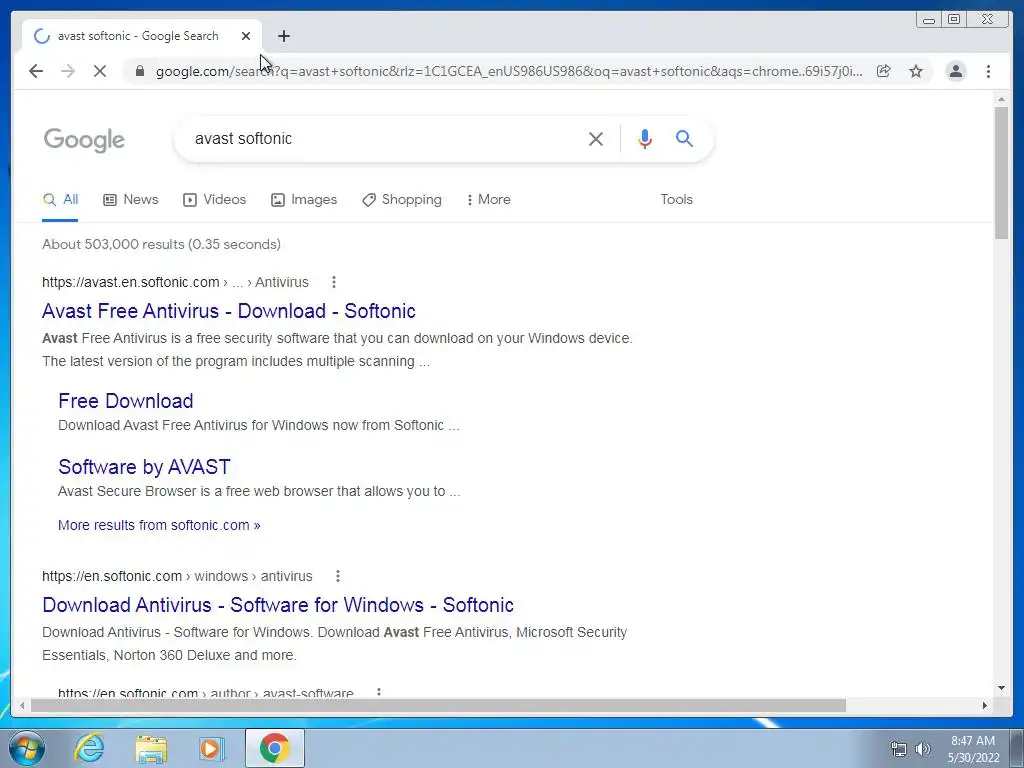Open Windows Media Player from taskbar
Screen dimensions: 1024x768
click(x=212, y=749)
